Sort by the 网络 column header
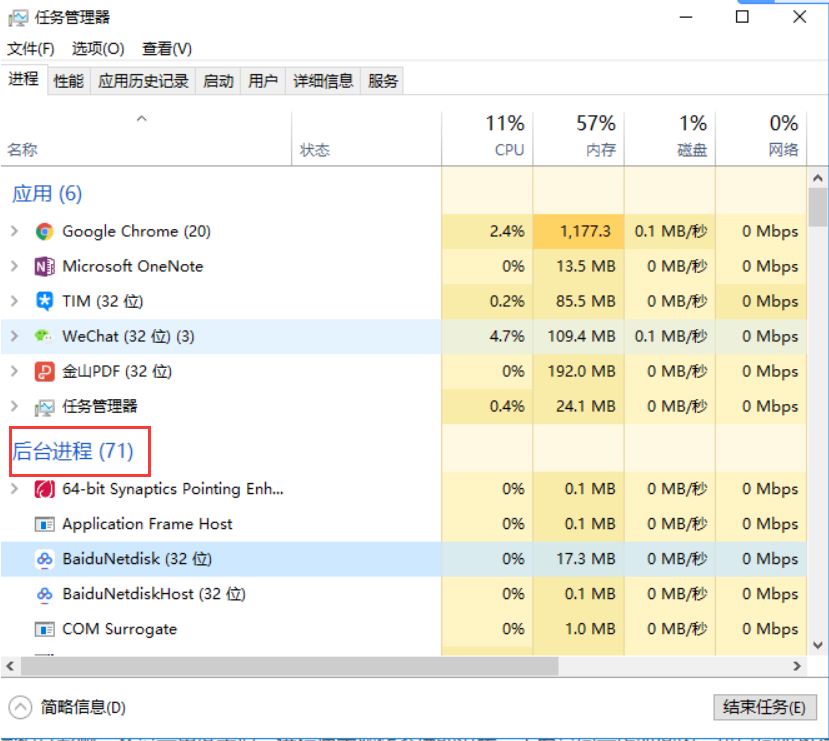This screenshot has width=829, height=741. click(x=761, y=138)
